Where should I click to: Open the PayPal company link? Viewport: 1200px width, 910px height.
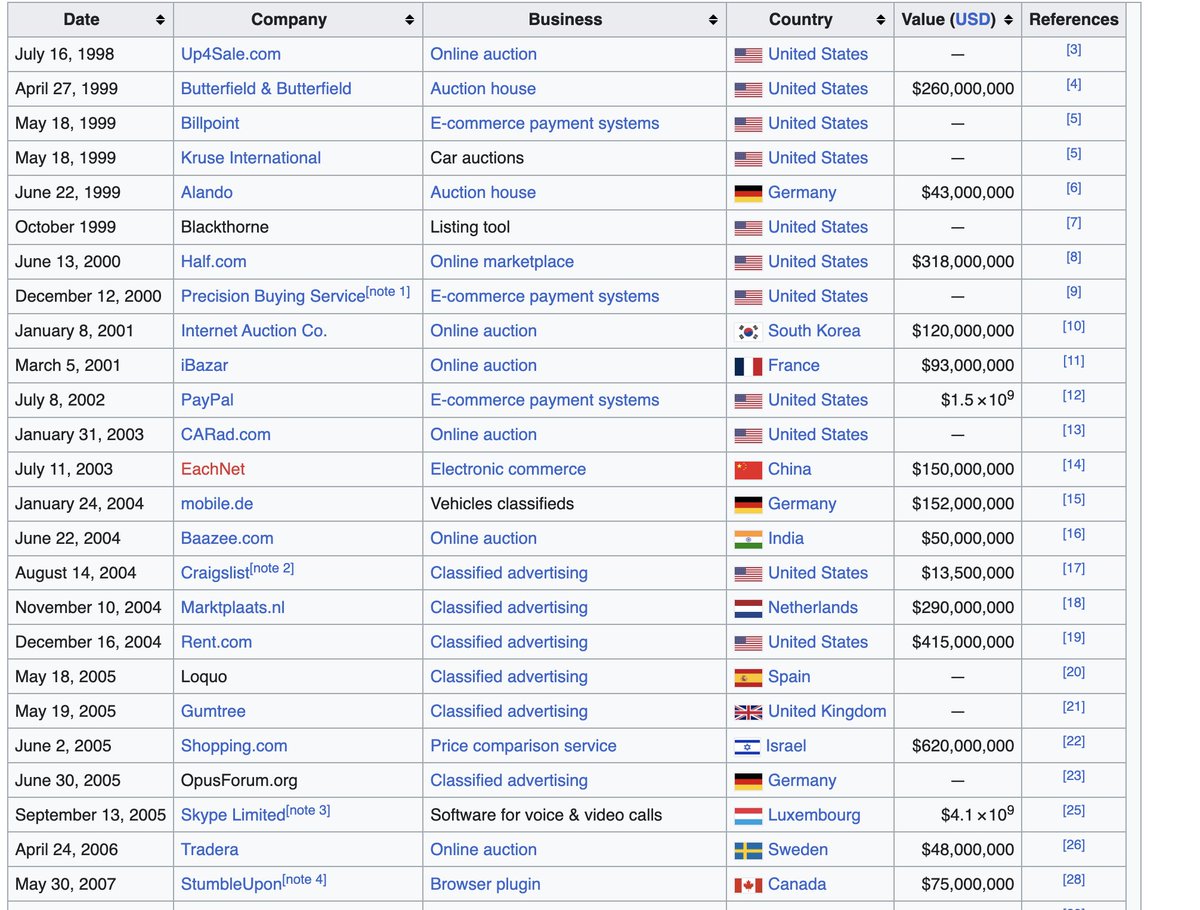pyautogui.click(x=207, y=400)
